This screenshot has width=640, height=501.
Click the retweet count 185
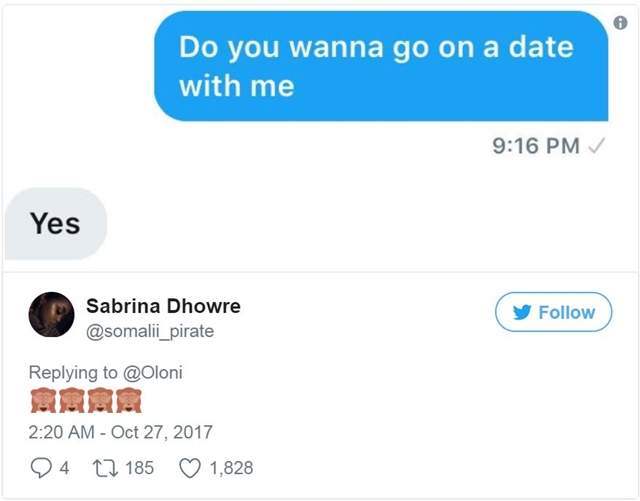click(139, 467)
